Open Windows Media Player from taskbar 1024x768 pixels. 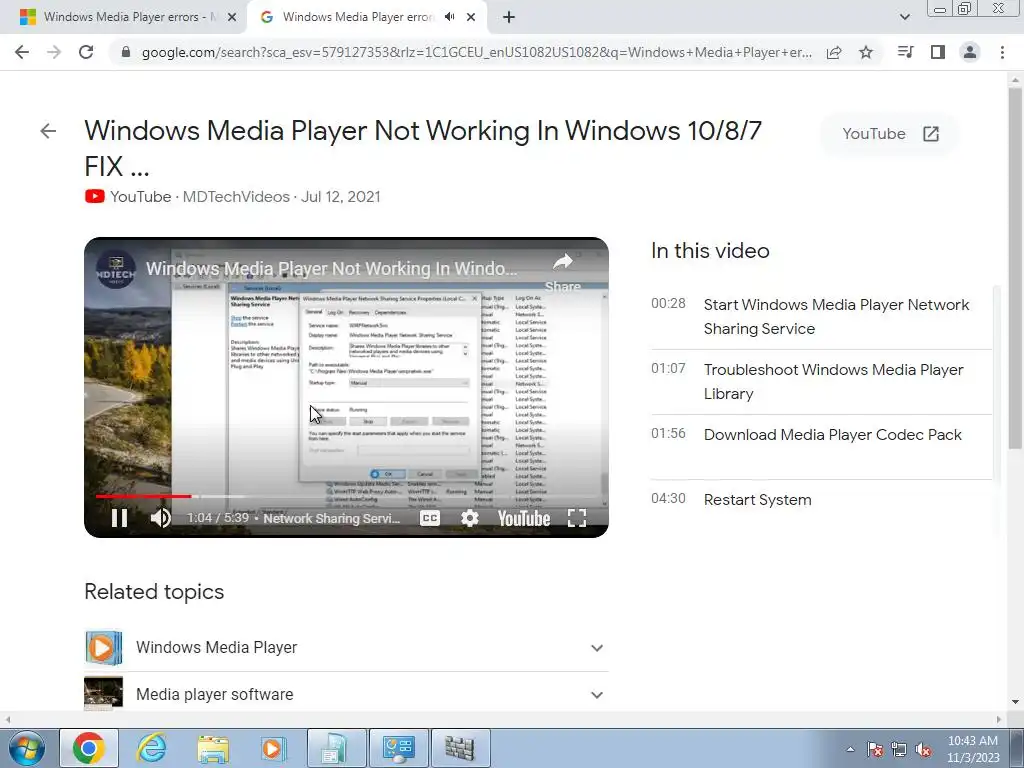point(273,748)
